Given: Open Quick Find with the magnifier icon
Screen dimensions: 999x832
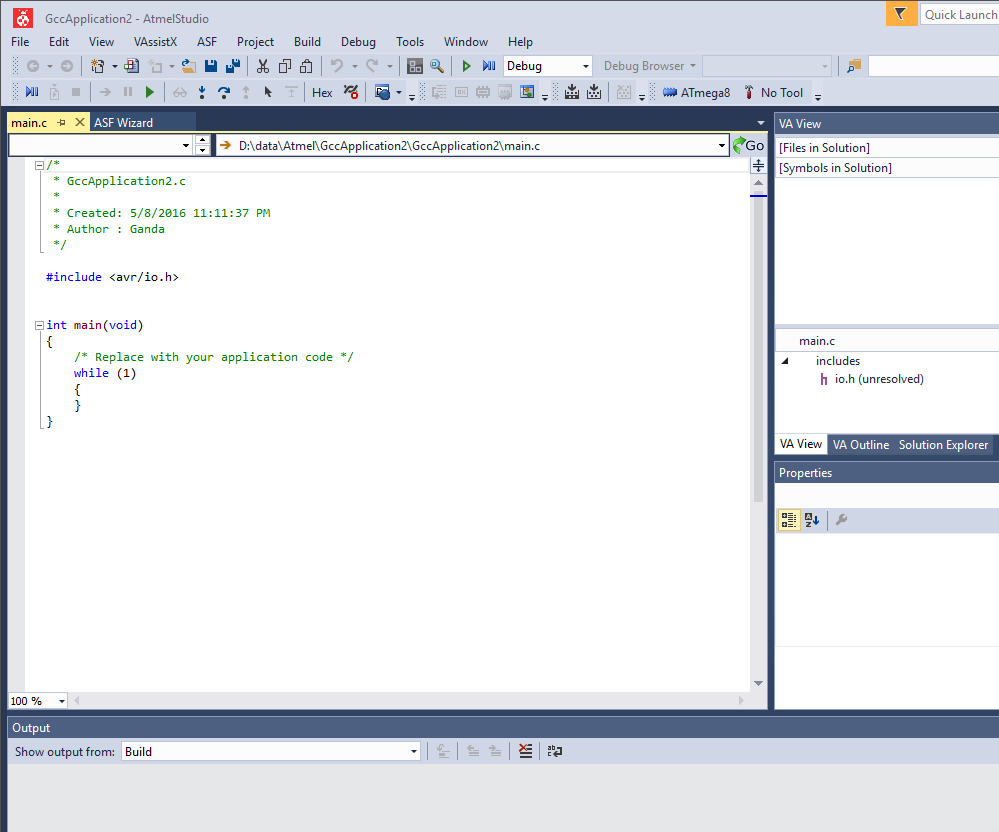Looking at the screenshot, I should tap(437, 65).
